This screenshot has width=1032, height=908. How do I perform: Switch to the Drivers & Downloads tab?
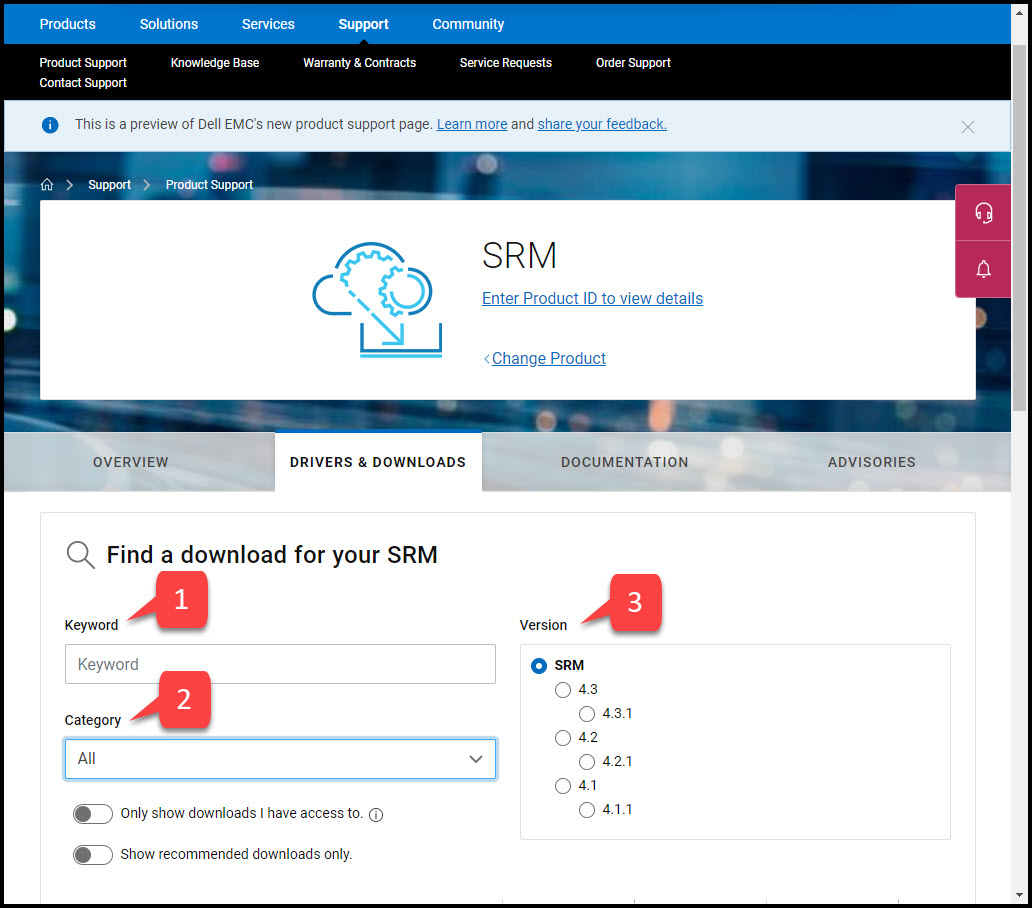pyautogui.click(x=378, y=462)
